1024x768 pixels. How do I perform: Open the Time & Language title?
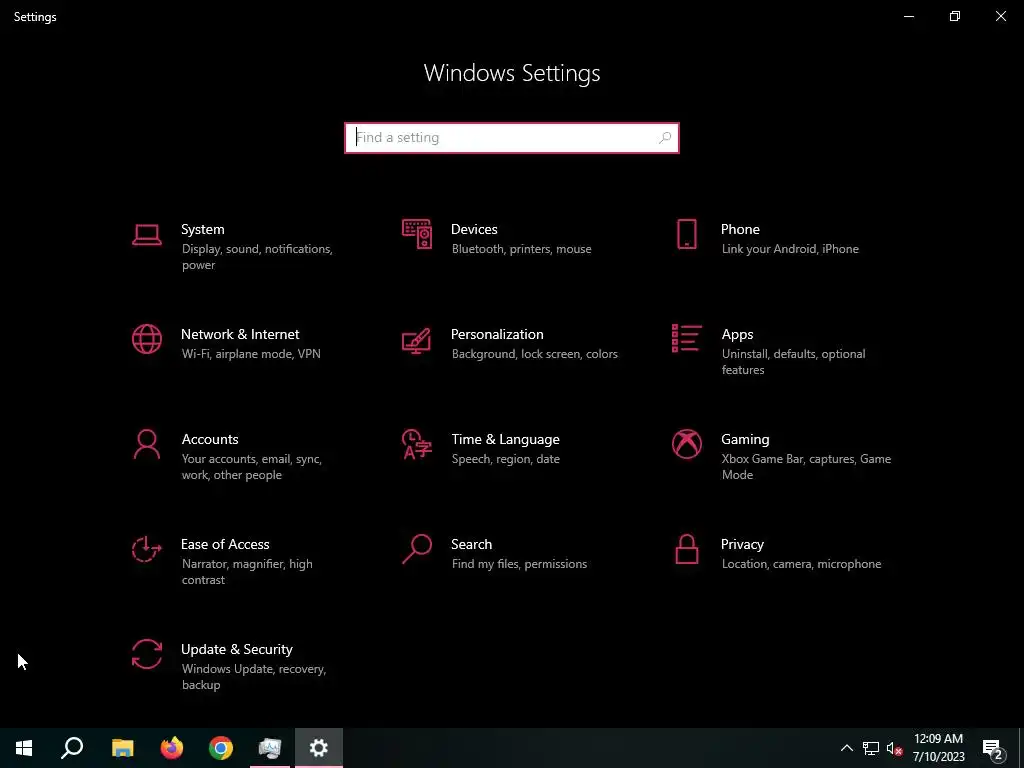coord(505,440)
